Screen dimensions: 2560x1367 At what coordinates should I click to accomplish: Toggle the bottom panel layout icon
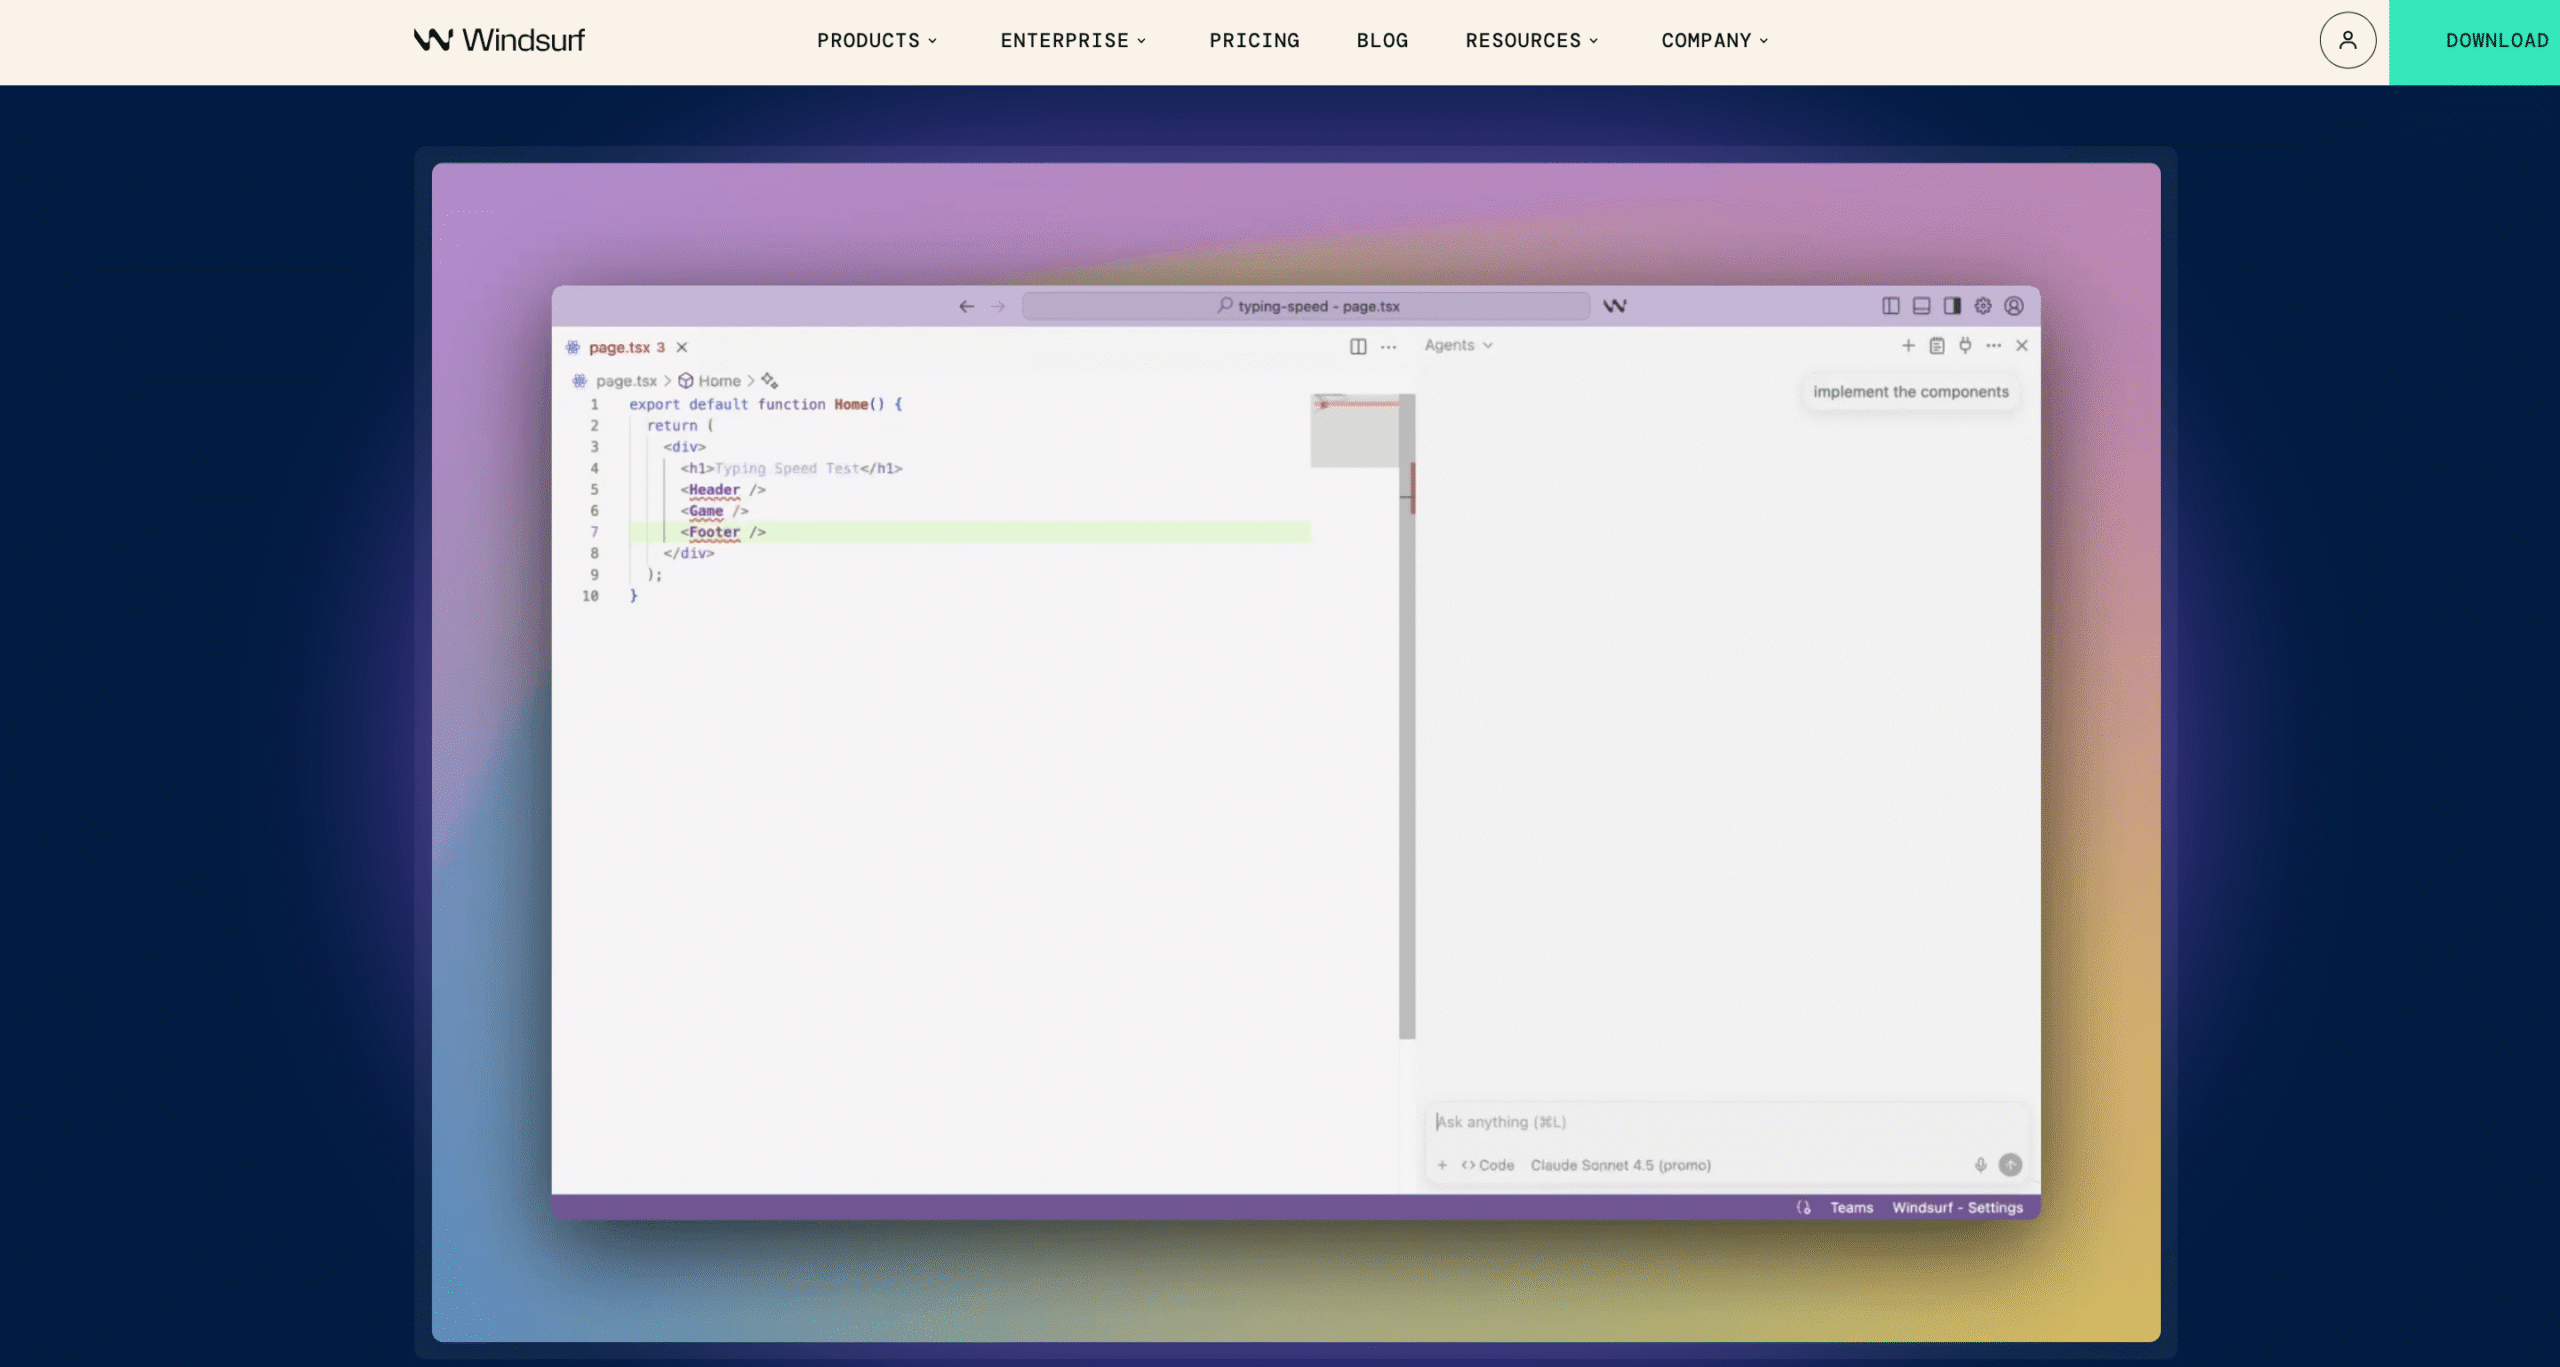(x=1921, y=306)
